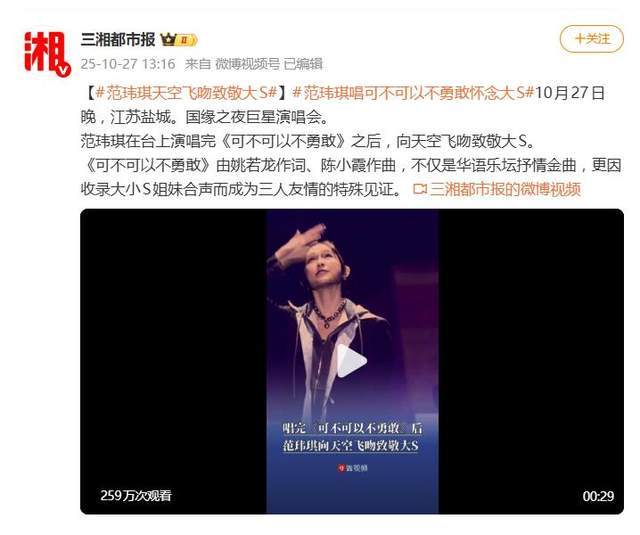Open hashtag #范玮琪天空飞吻致敬大S#
This screenshot has height=535, width=640.
click(x=187, y=93)
